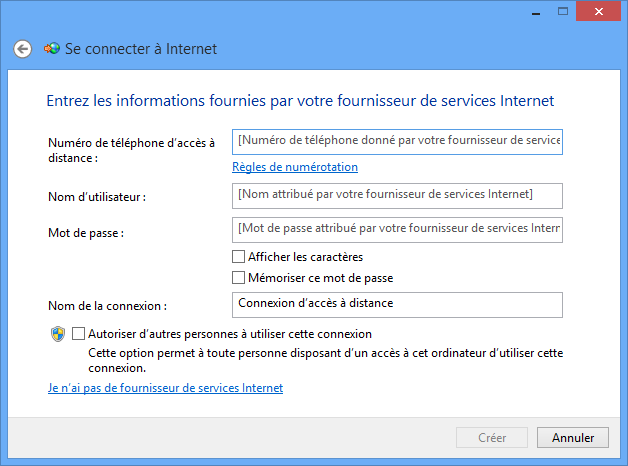The height and width of the screenshot is (466, 628).
Task: Open Je n'ai pas de fournisseur link
Action: pos(165,388)
